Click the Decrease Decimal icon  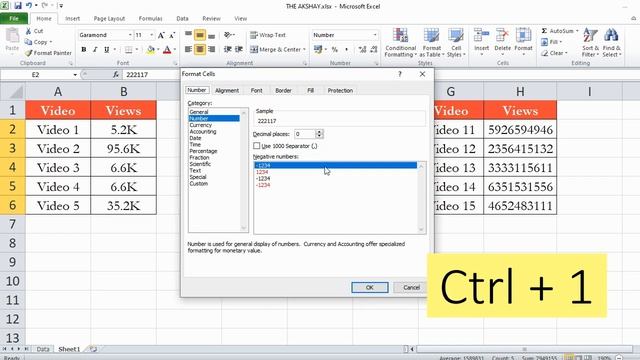[373, 49]
